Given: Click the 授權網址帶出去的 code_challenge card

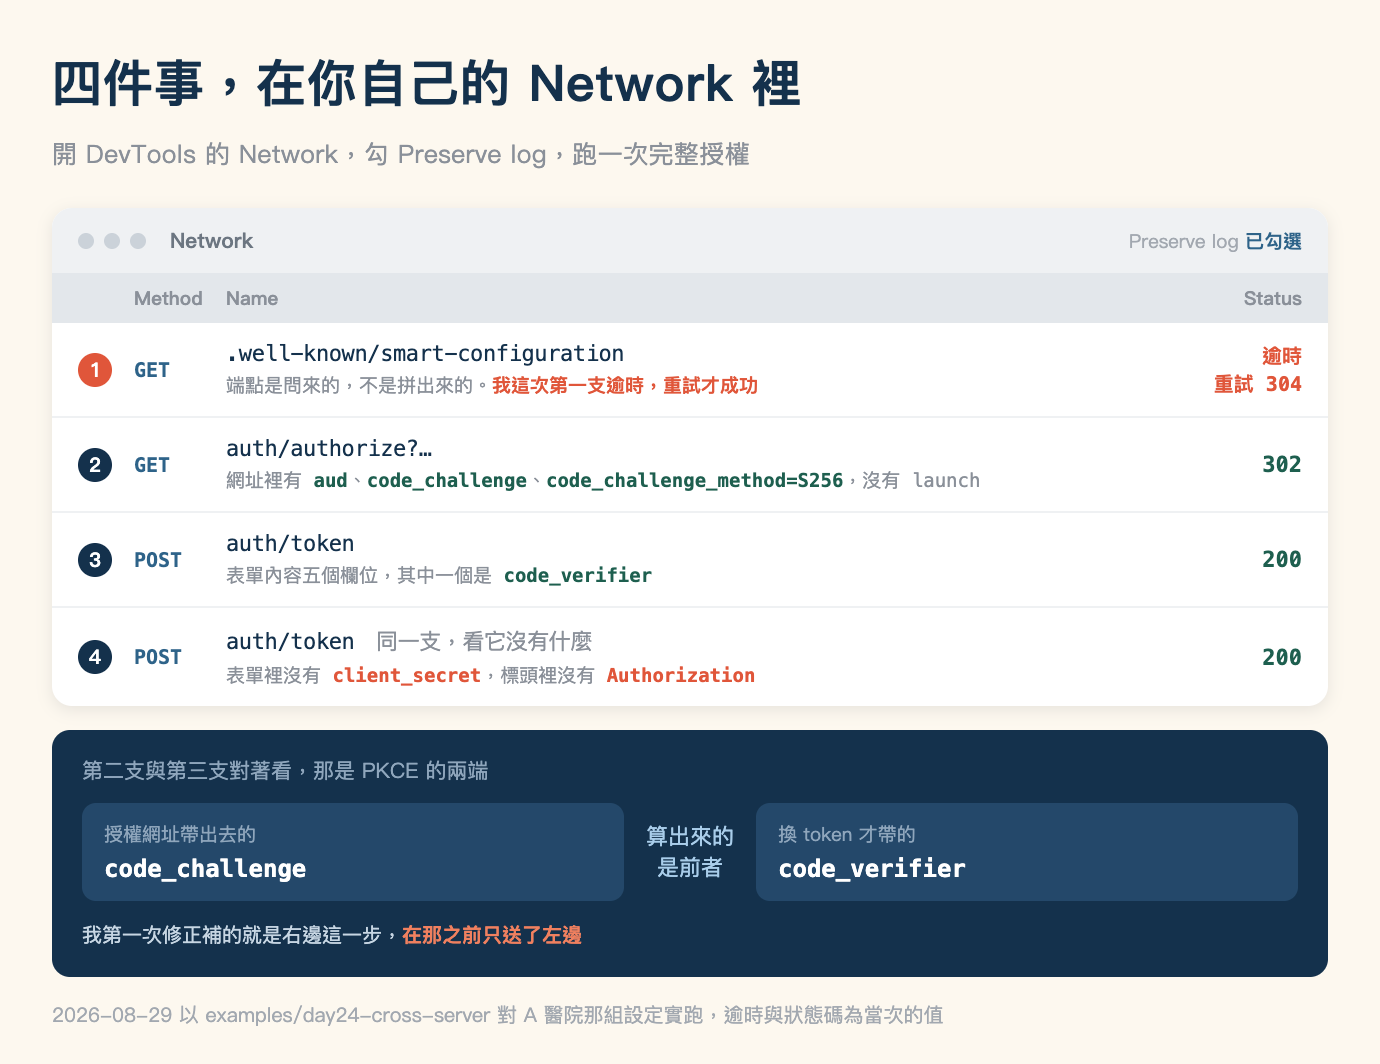Looking at the screenshot, I should click(x=353, y=852).
